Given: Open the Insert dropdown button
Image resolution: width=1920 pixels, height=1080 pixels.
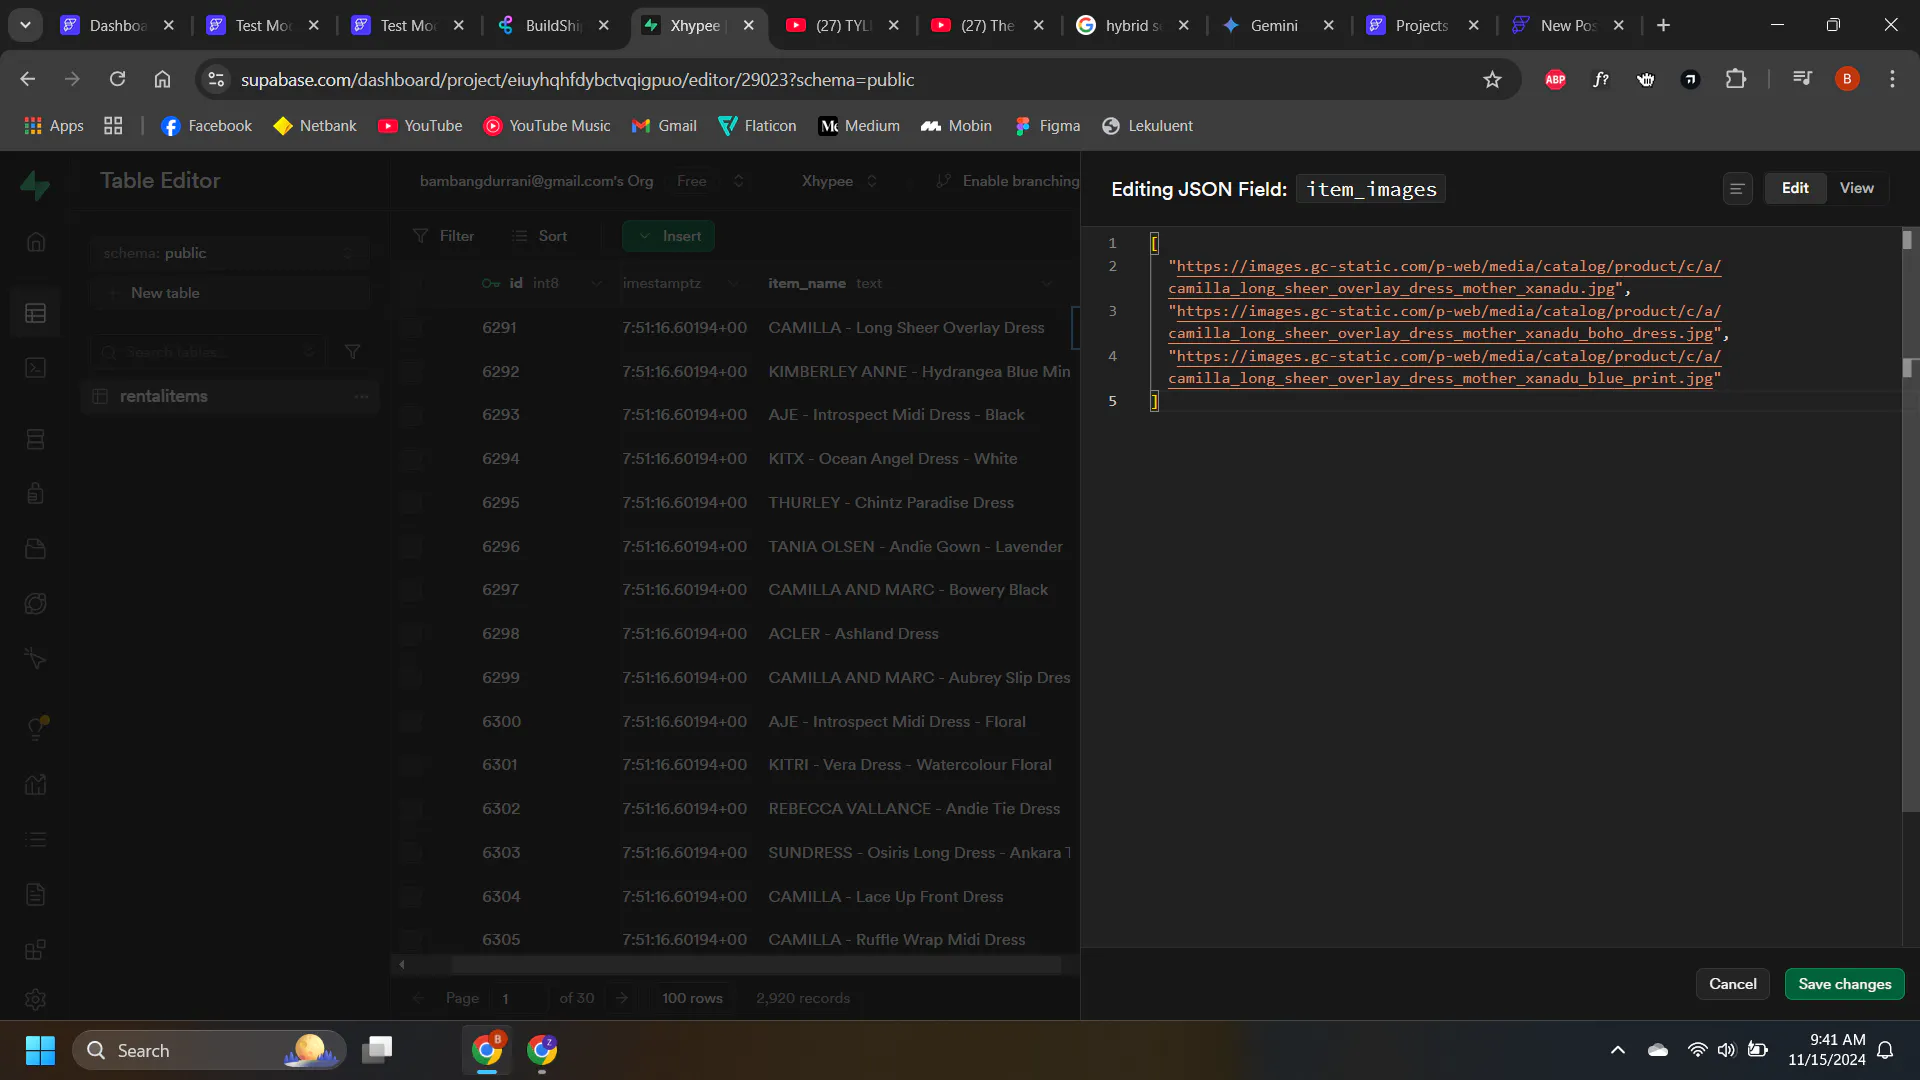Looking at the screenshot, I should click(x=668, y=237).
